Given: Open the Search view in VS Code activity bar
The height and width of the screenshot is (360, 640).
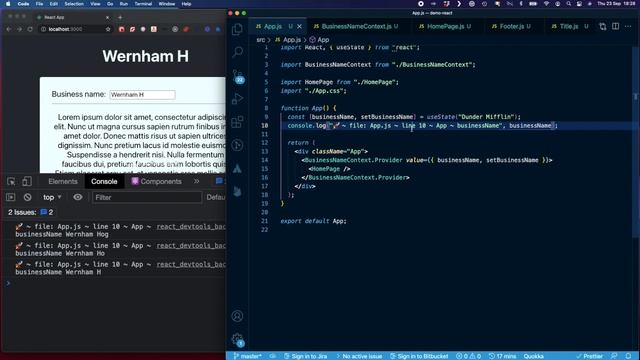Looking at the screenshot, I should [237, 52].
